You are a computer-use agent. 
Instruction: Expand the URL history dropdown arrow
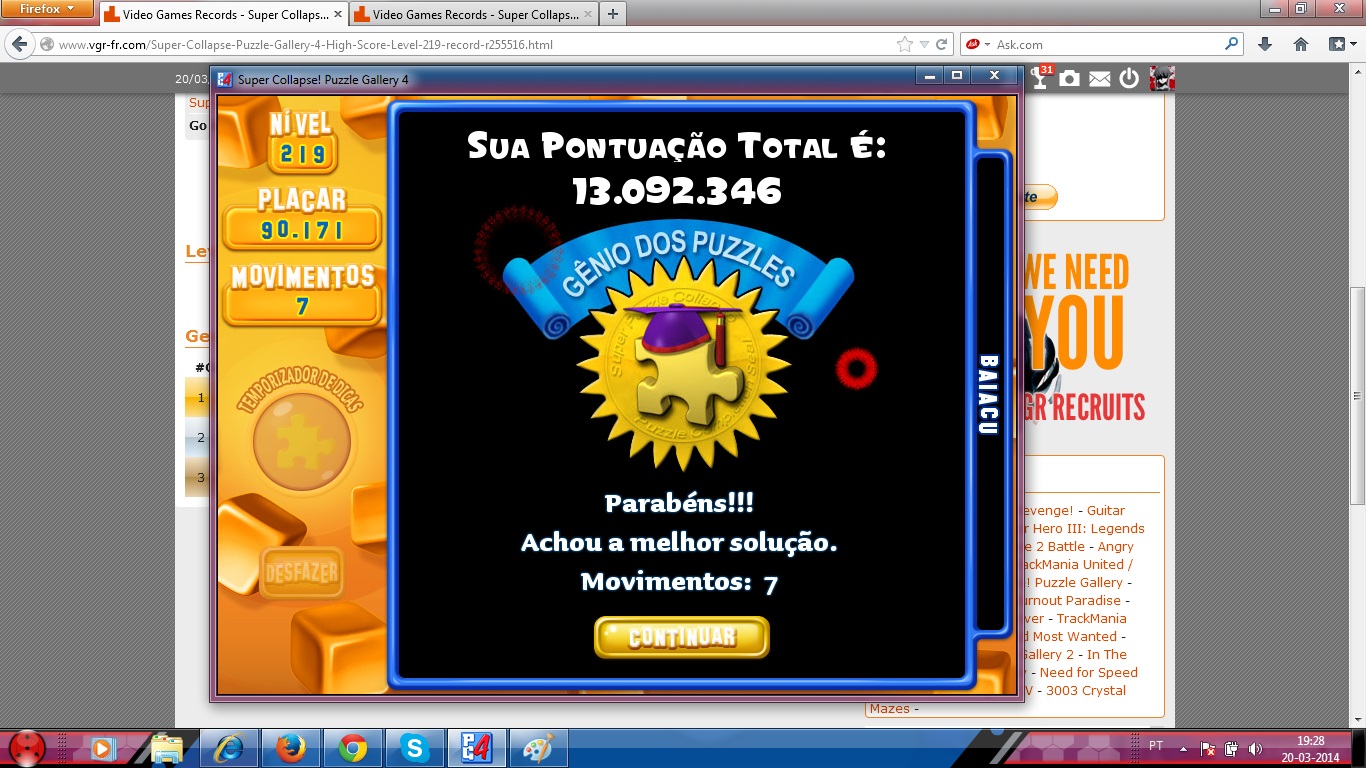coord(925,44)
